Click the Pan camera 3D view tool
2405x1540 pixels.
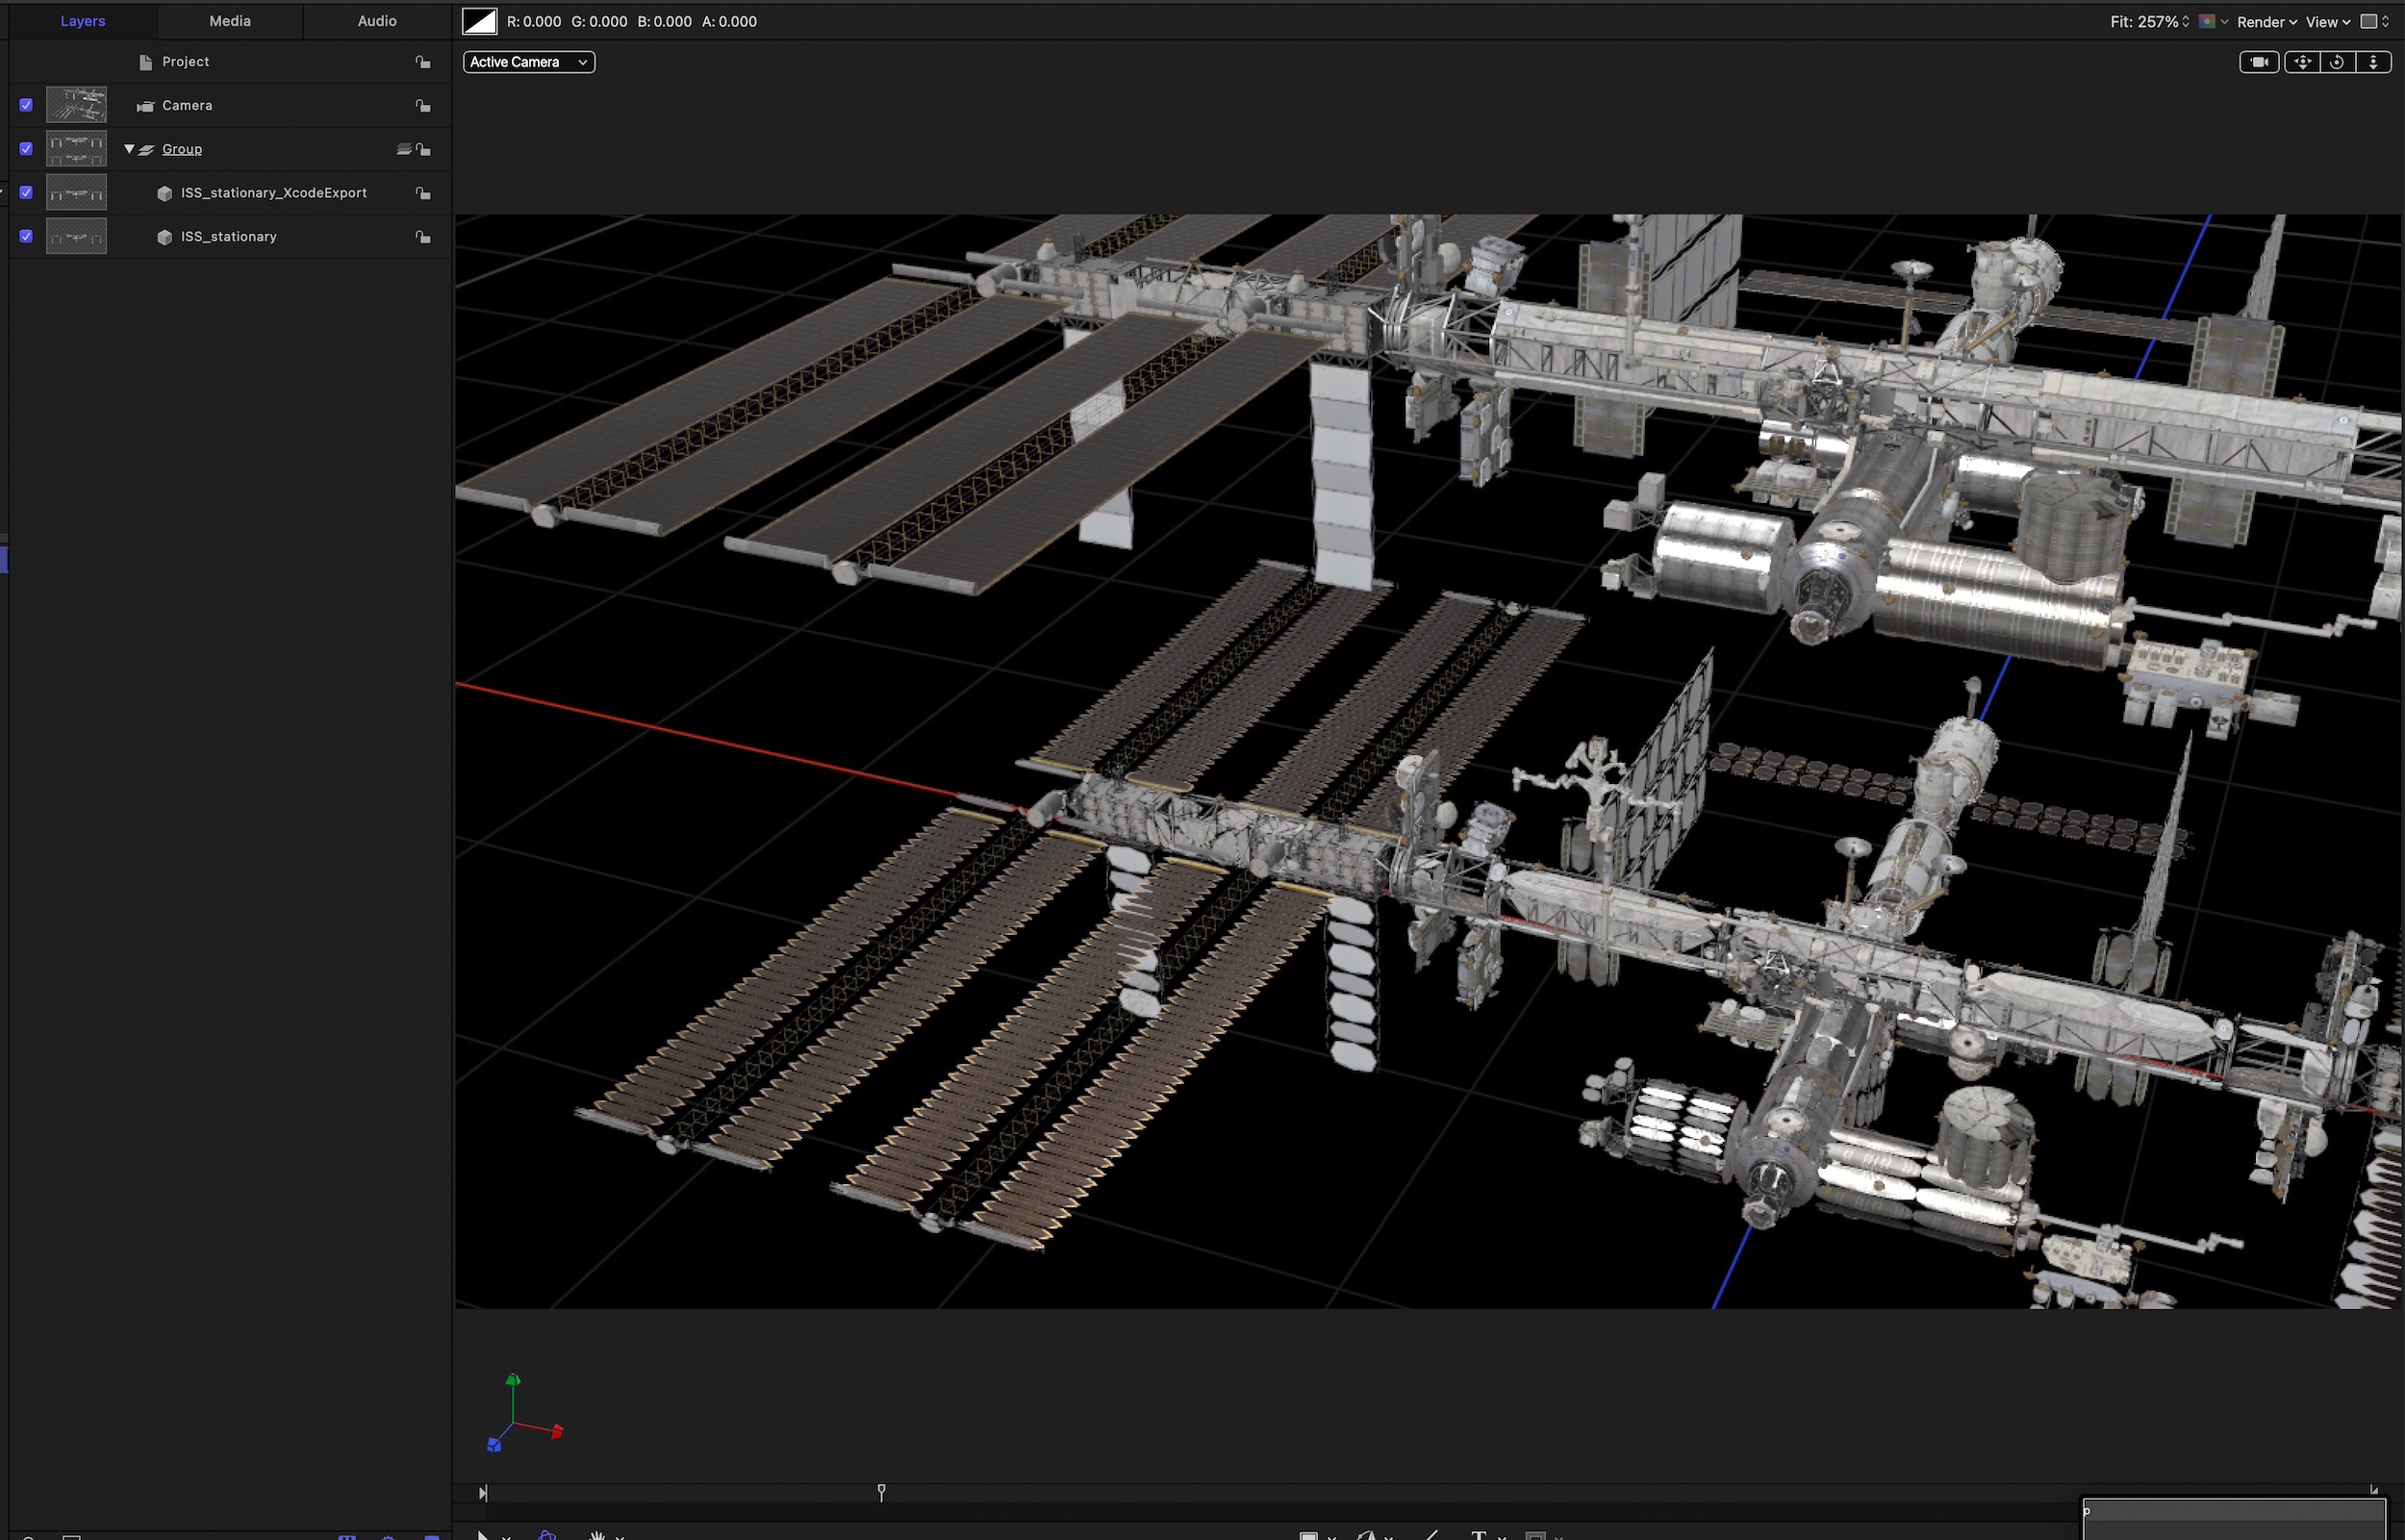pyautogui.click(x=2302, y=62)
